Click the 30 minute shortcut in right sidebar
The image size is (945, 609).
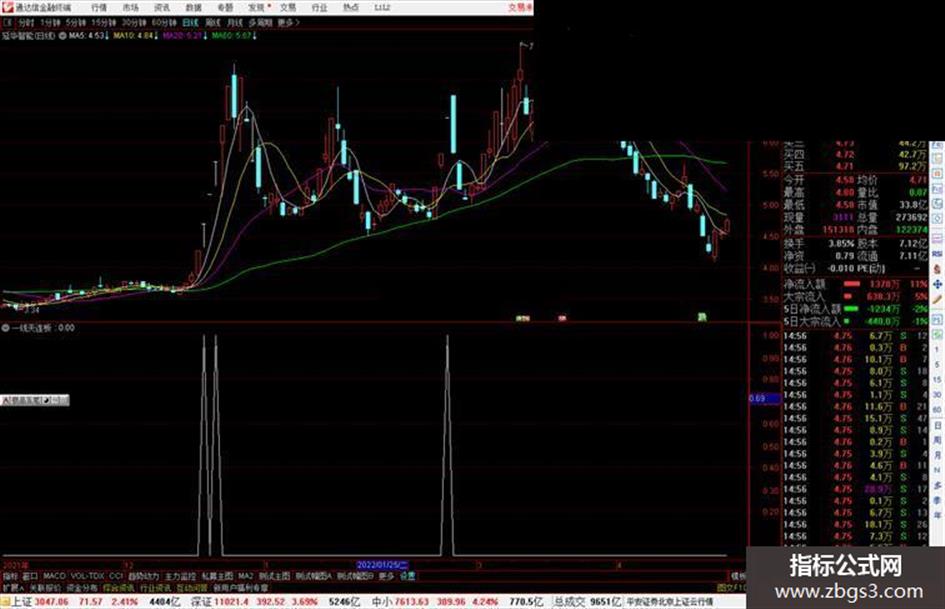(x=937, y=395)
